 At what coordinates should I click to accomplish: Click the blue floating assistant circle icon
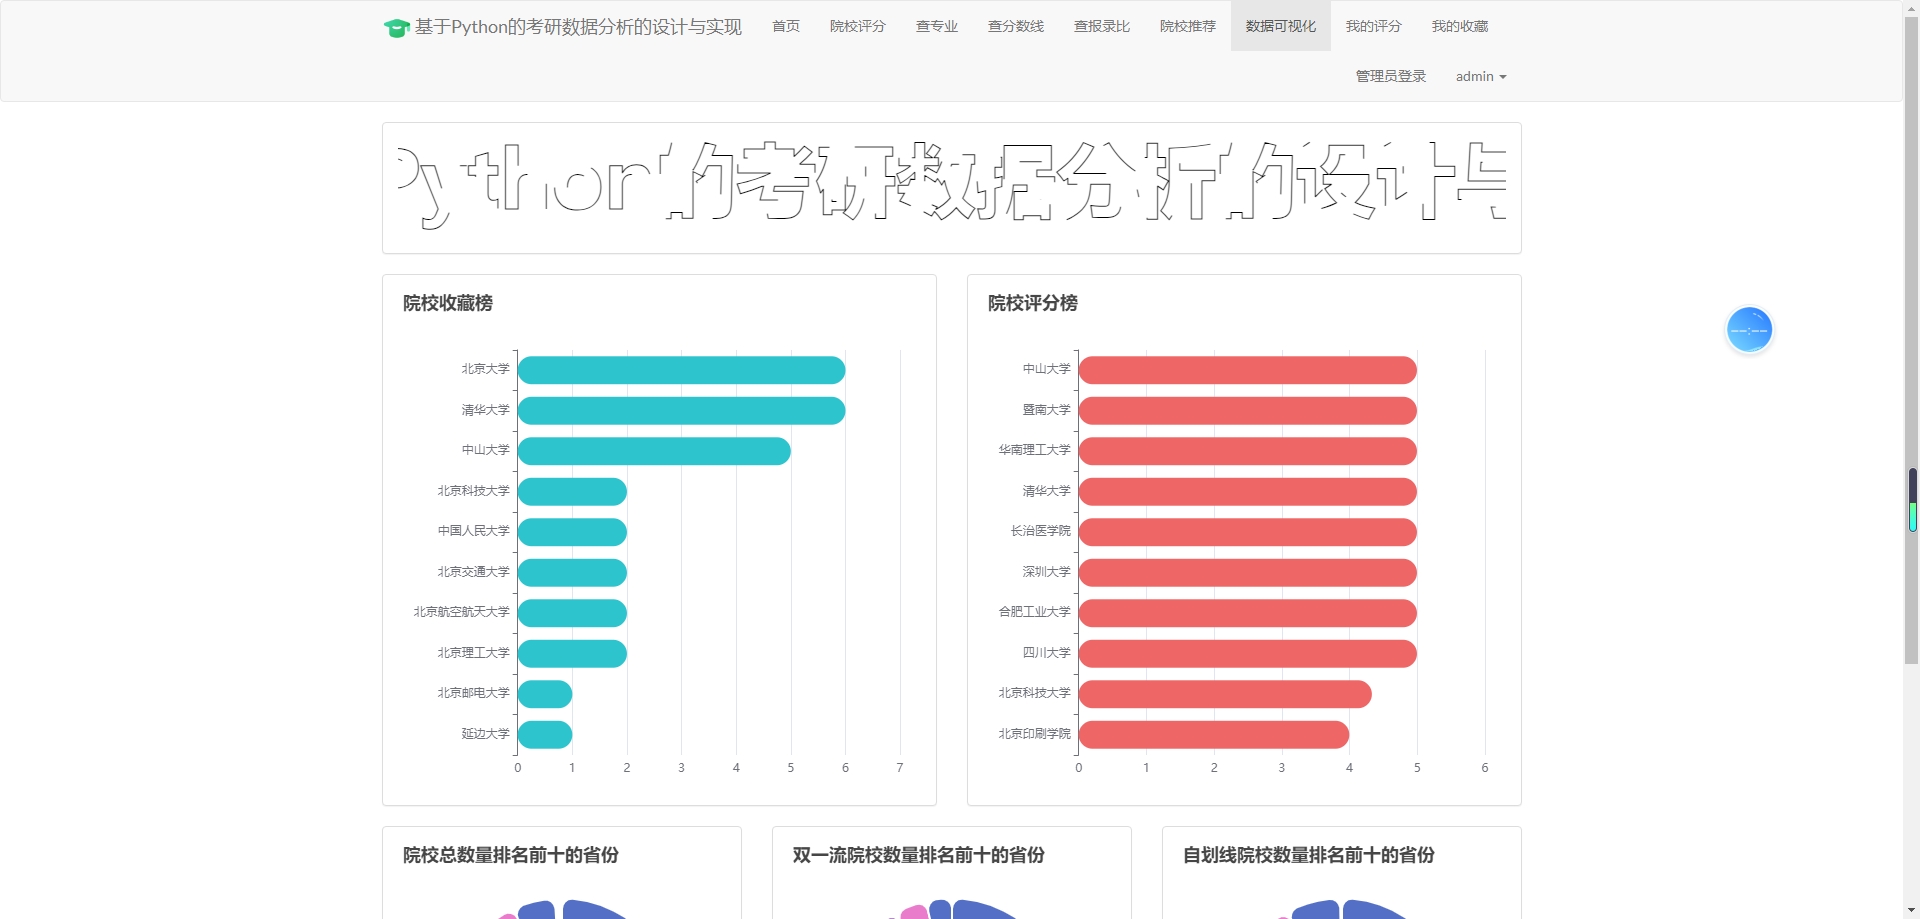point(1749,330)
